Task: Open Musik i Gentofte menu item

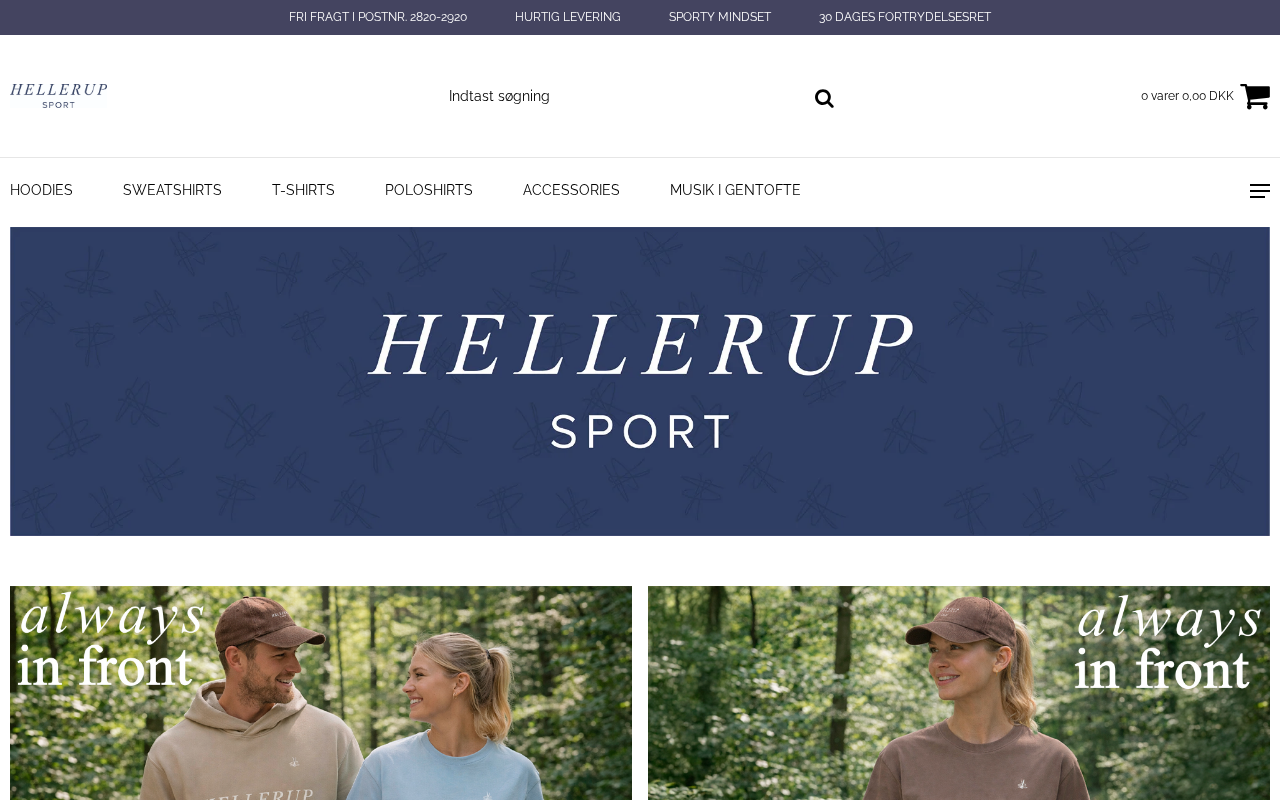Action: coord(735,190)
